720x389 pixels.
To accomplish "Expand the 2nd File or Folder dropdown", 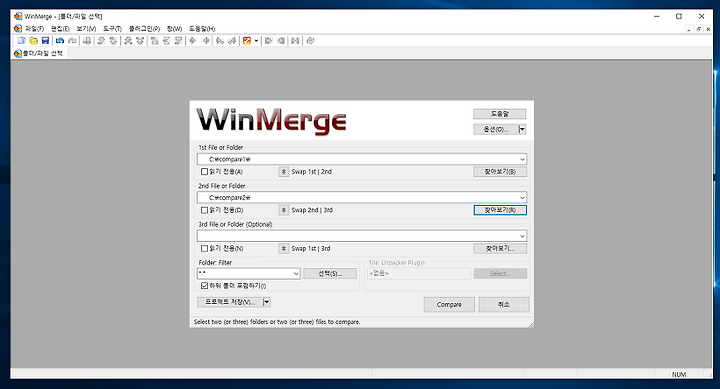I will 522,197.
